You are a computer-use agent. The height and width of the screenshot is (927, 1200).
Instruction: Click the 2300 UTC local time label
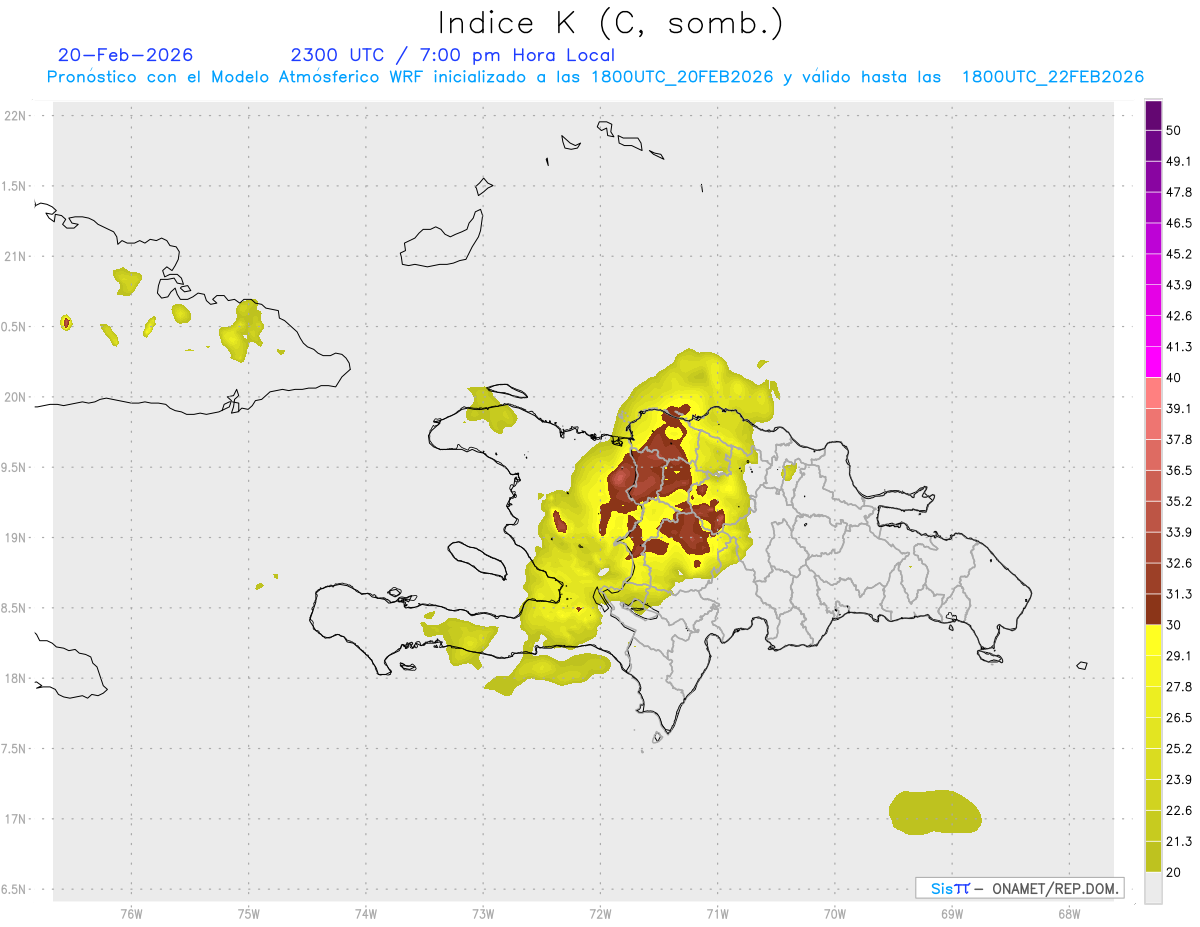tap(453, 55)
